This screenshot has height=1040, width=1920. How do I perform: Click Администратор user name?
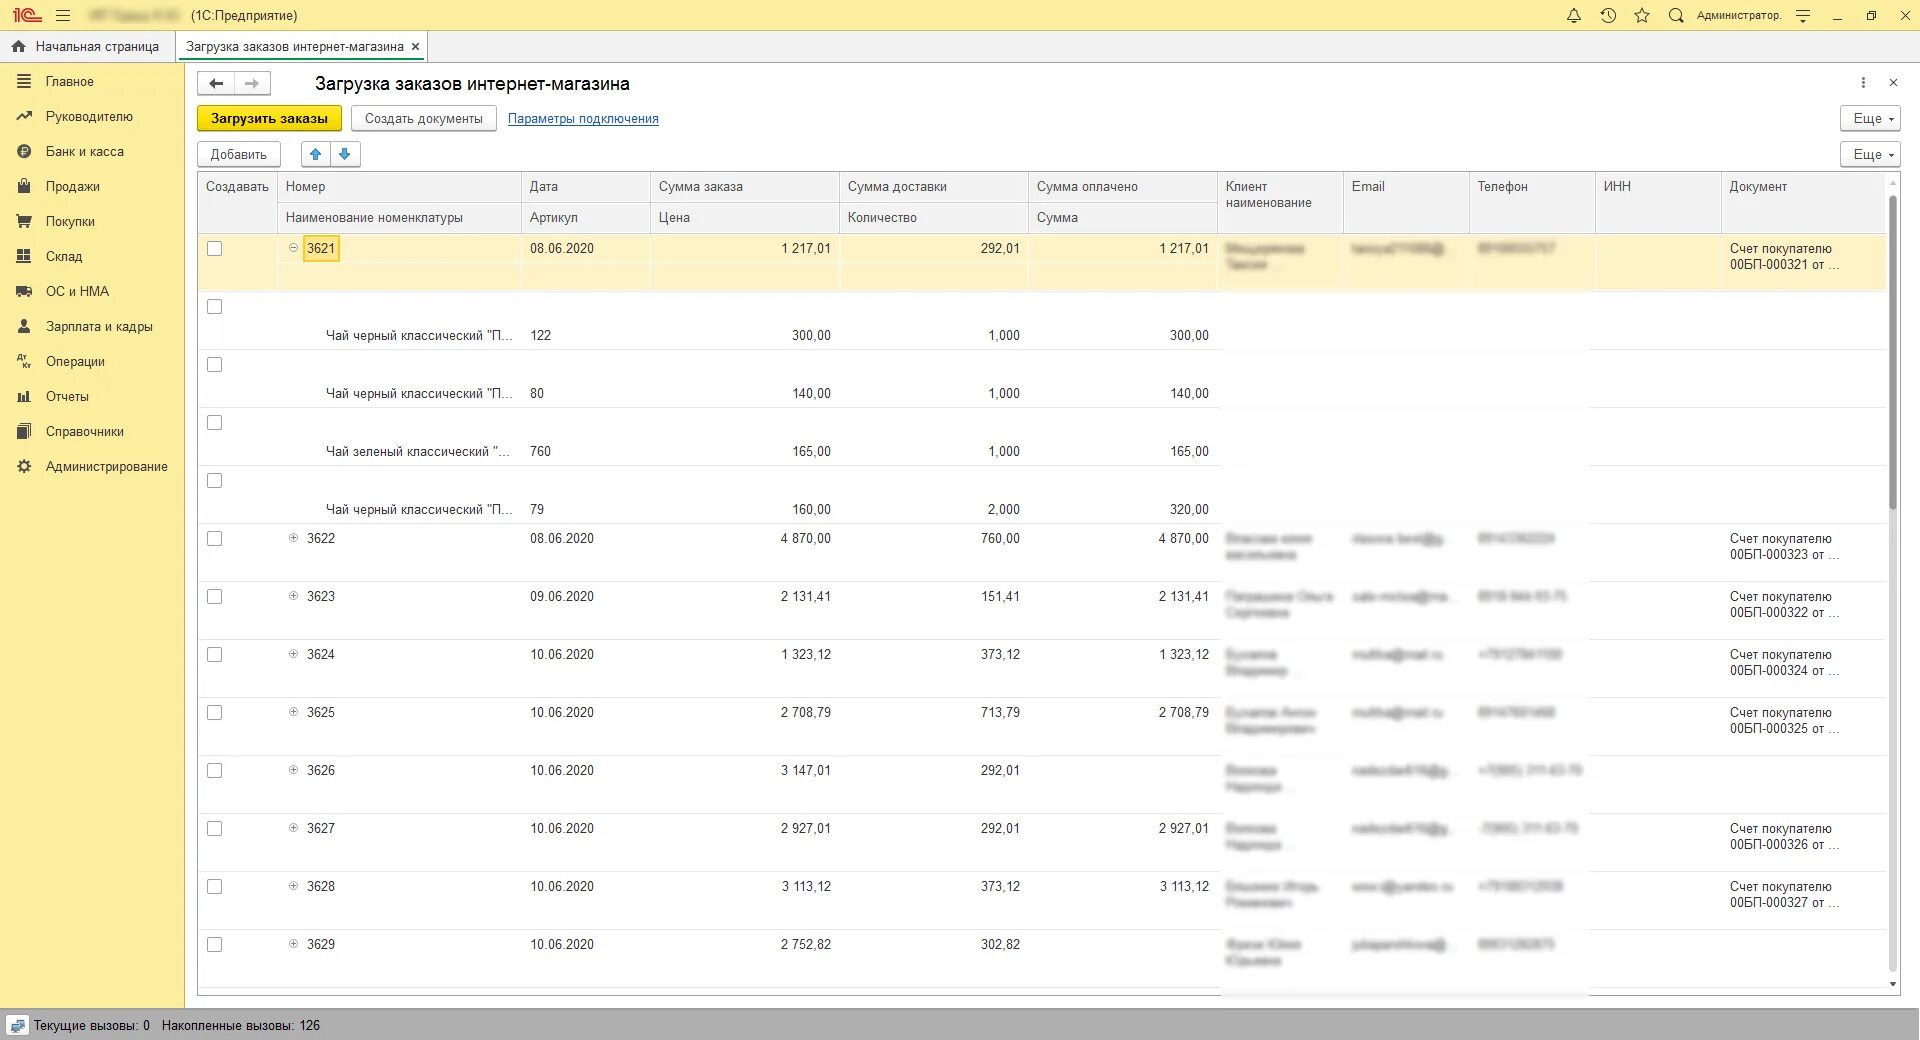tap(1739, 16)
